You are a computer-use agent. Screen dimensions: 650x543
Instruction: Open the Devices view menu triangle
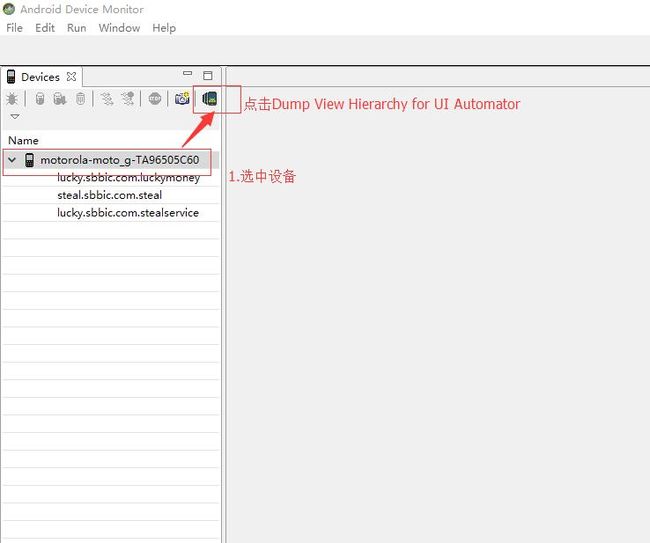[x=15, y=117]
